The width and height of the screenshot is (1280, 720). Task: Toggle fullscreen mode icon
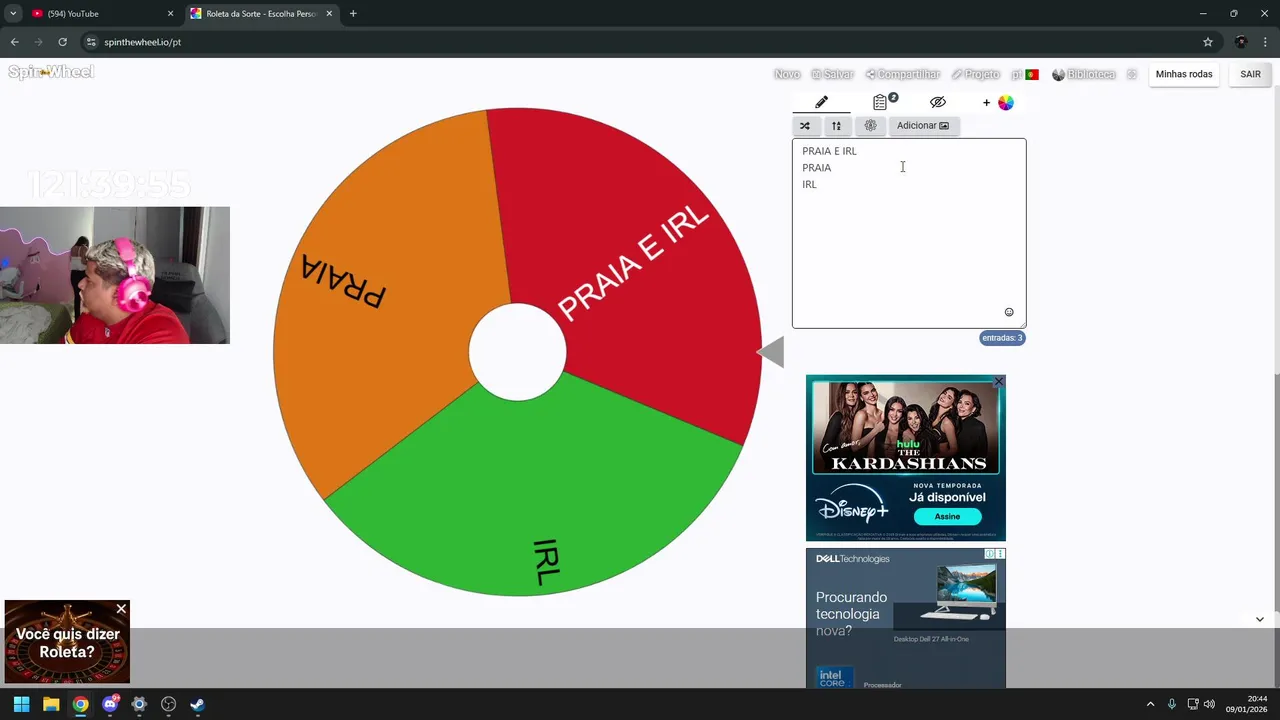click(x=1132, y=74)
